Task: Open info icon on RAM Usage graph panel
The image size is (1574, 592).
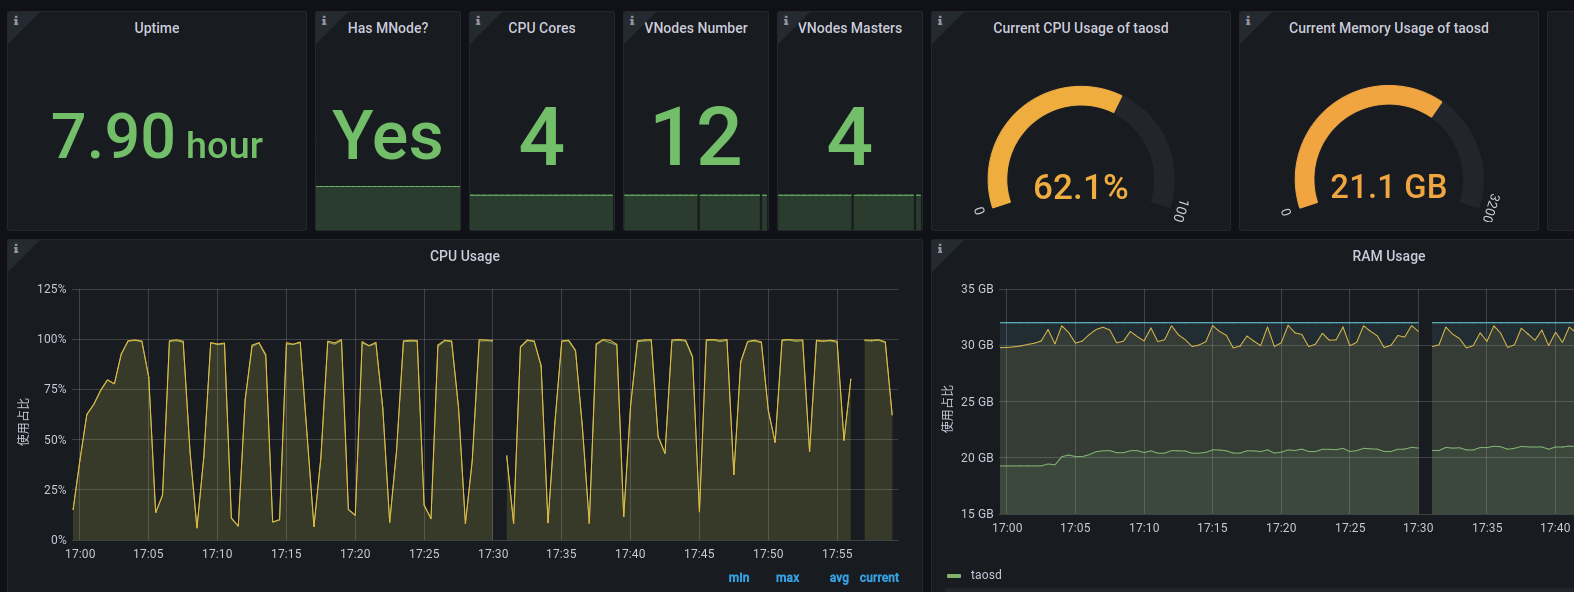Action: (940, 248)
